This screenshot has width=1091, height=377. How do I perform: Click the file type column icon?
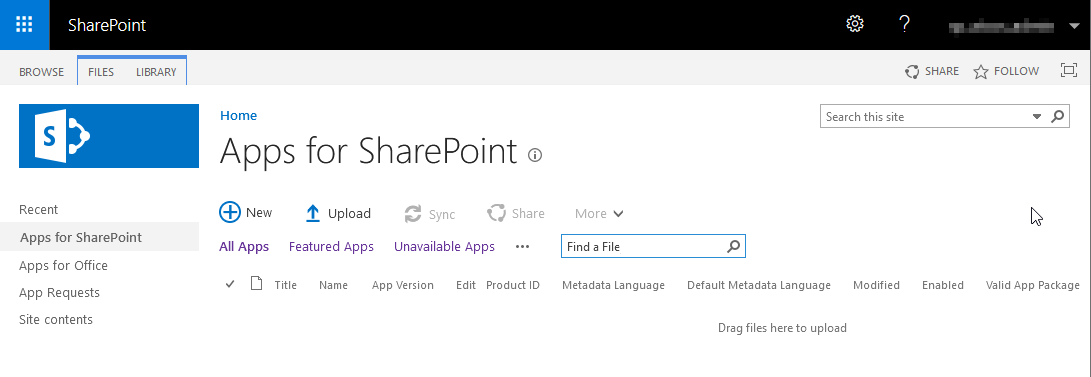coord(257,283)
